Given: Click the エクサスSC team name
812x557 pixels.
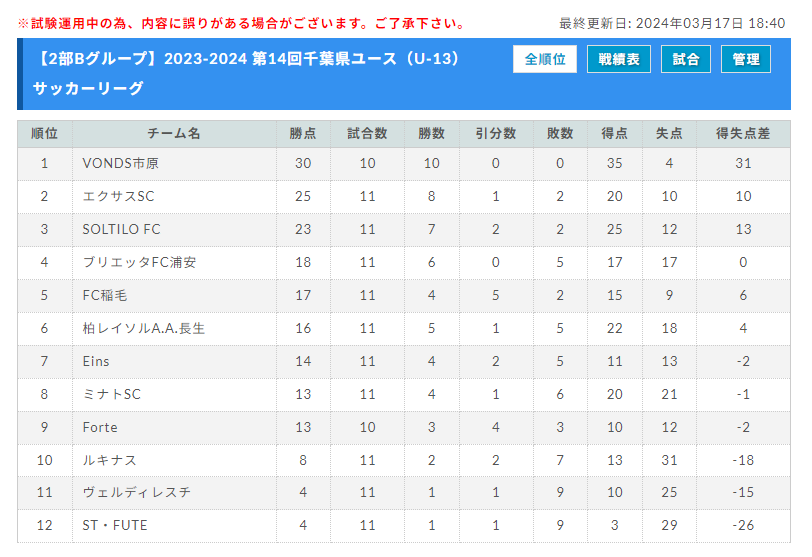Looking at the screenshot, I should coord(119,196).
